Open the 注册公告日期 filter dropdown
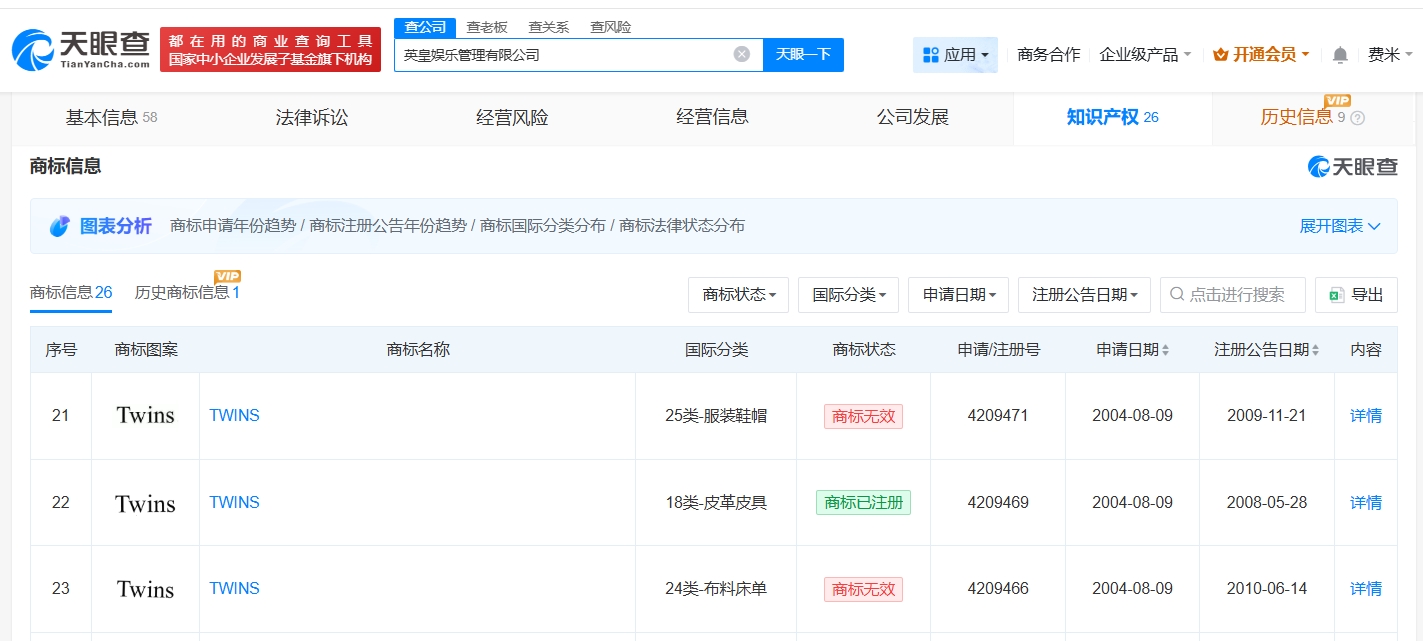Image resolution: width=1423 pixels, height=641 pixels. [x=1085, y=295]
